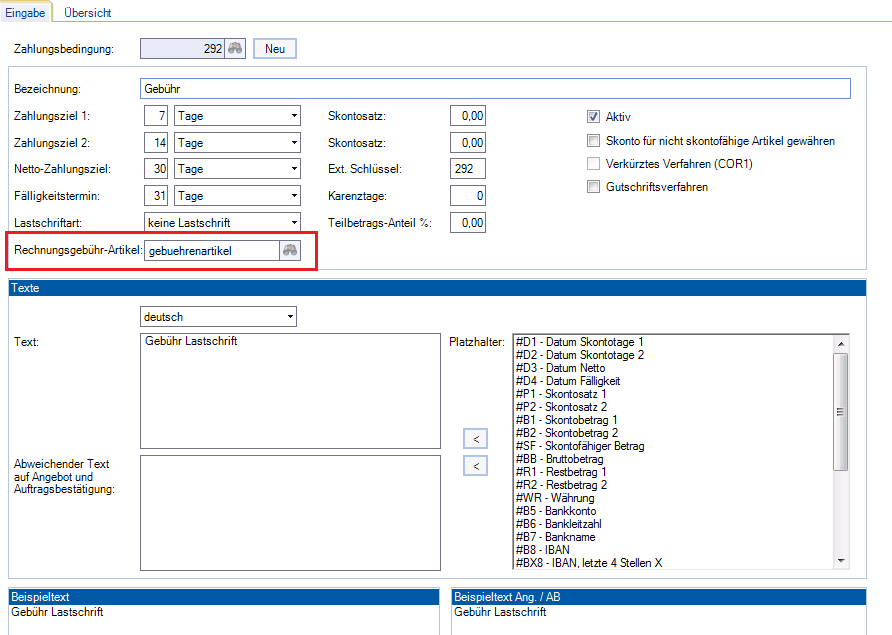The height and width of the screenshot is (635, 892).
Task: Click the Karenztage input field
Action: click(468, 196)
